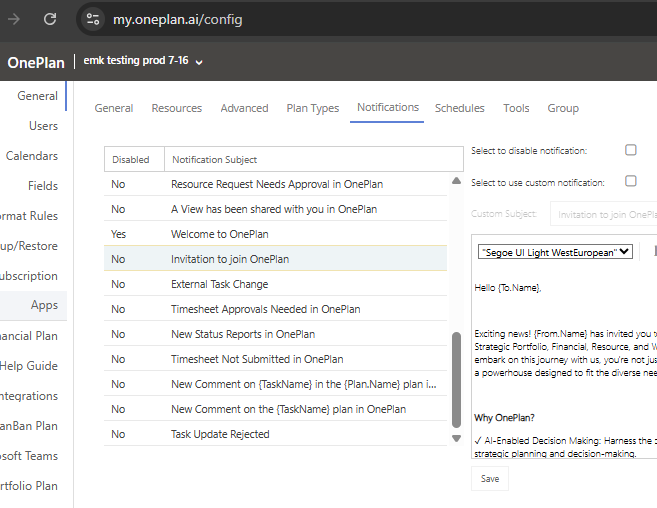Click the Custom Subject input field
Screen dimensions: 657x508
pyautogui.click(x=603, y=214)
